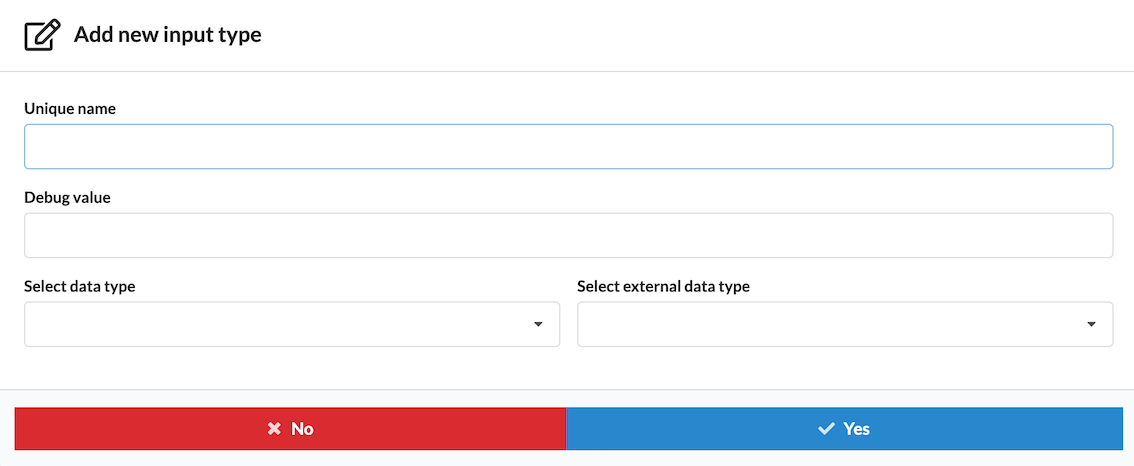Open the Select data type dropdown

pyautogui.click(x=291, y=324)
